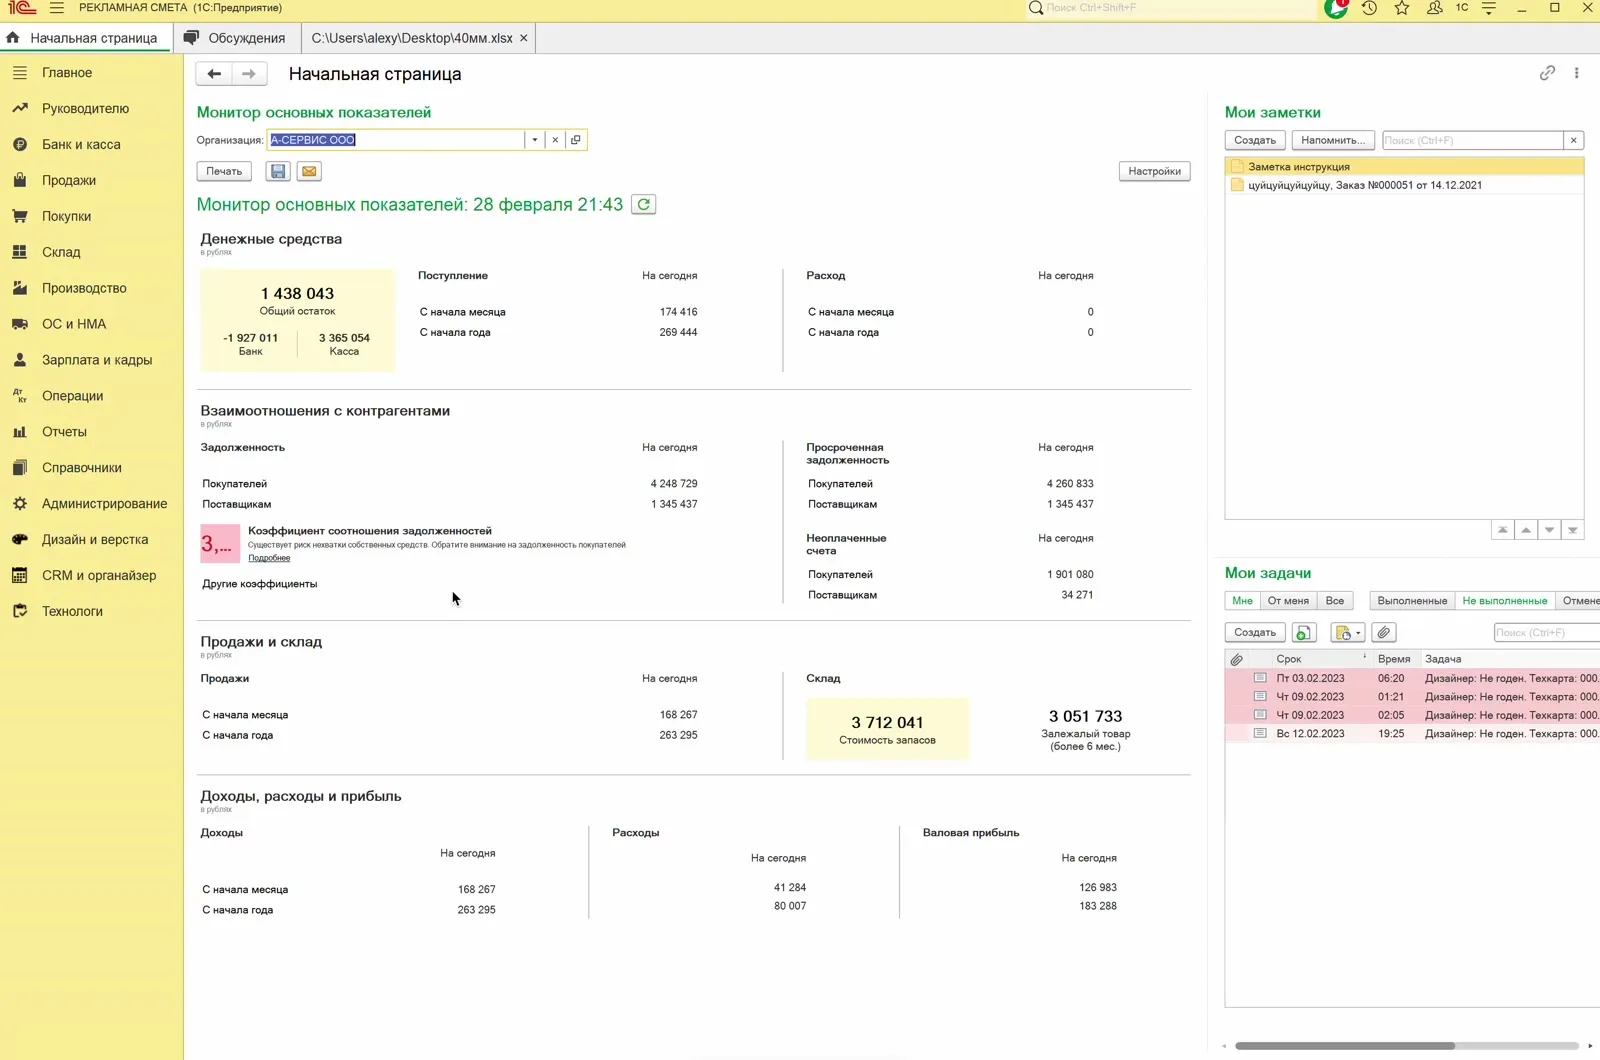
Task: Send monitor report by email icon
Action: [x=309, y=171]
